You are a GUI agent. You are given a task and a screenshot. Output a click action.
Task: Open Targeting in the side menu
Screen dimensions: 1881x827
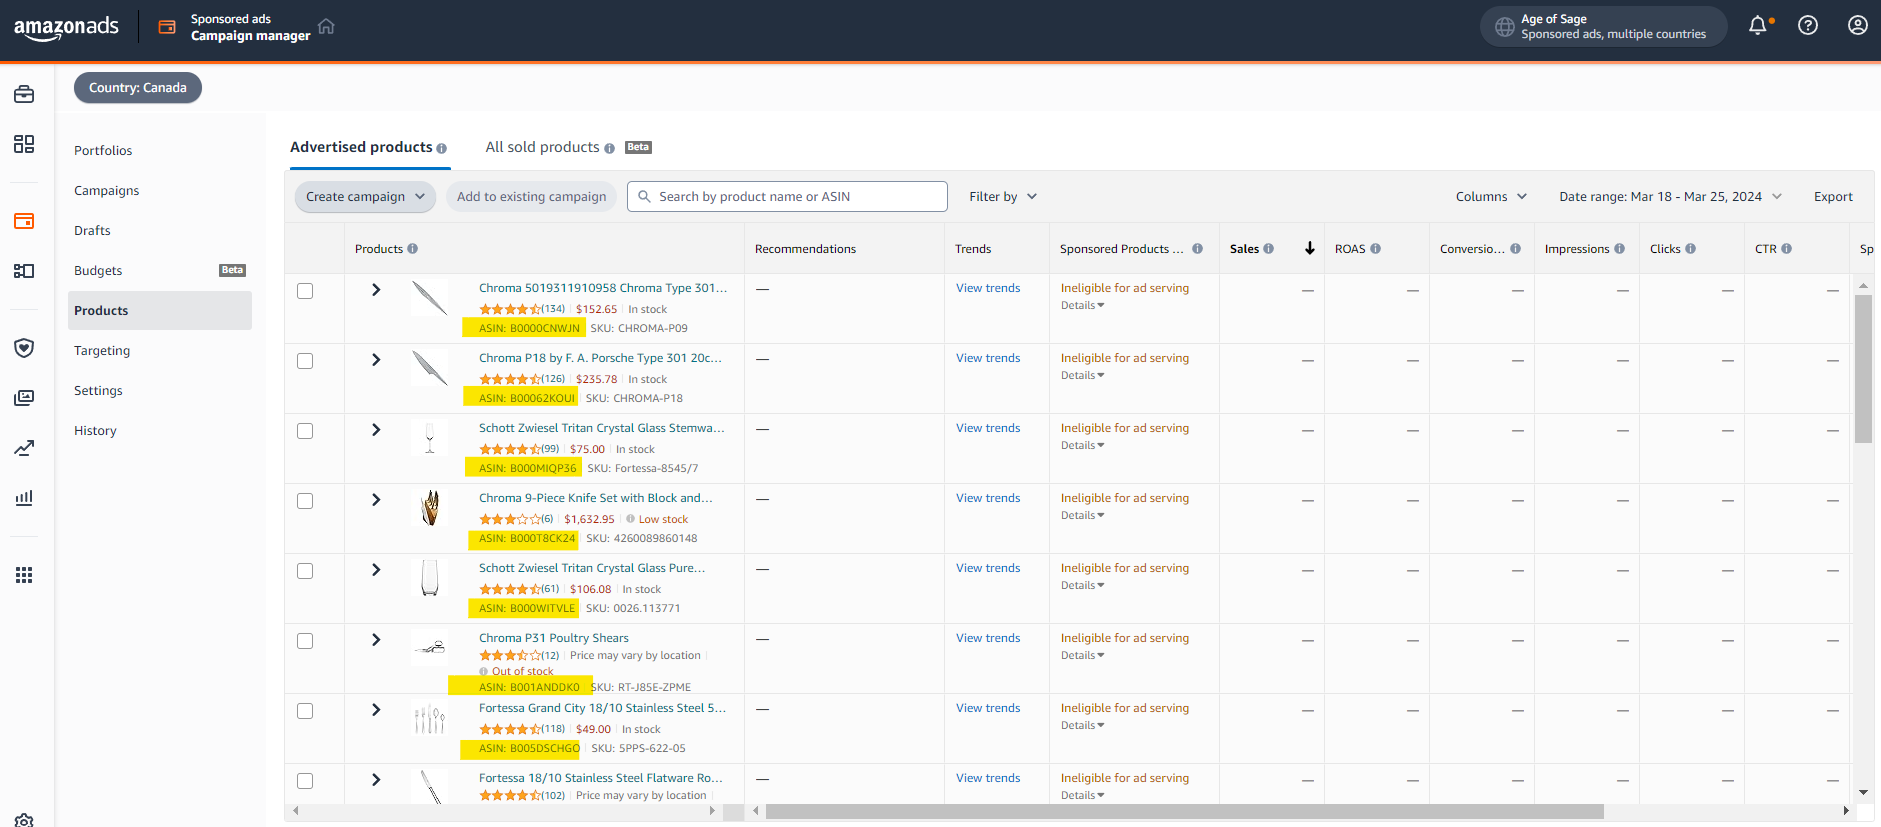(x=102, y=351)
